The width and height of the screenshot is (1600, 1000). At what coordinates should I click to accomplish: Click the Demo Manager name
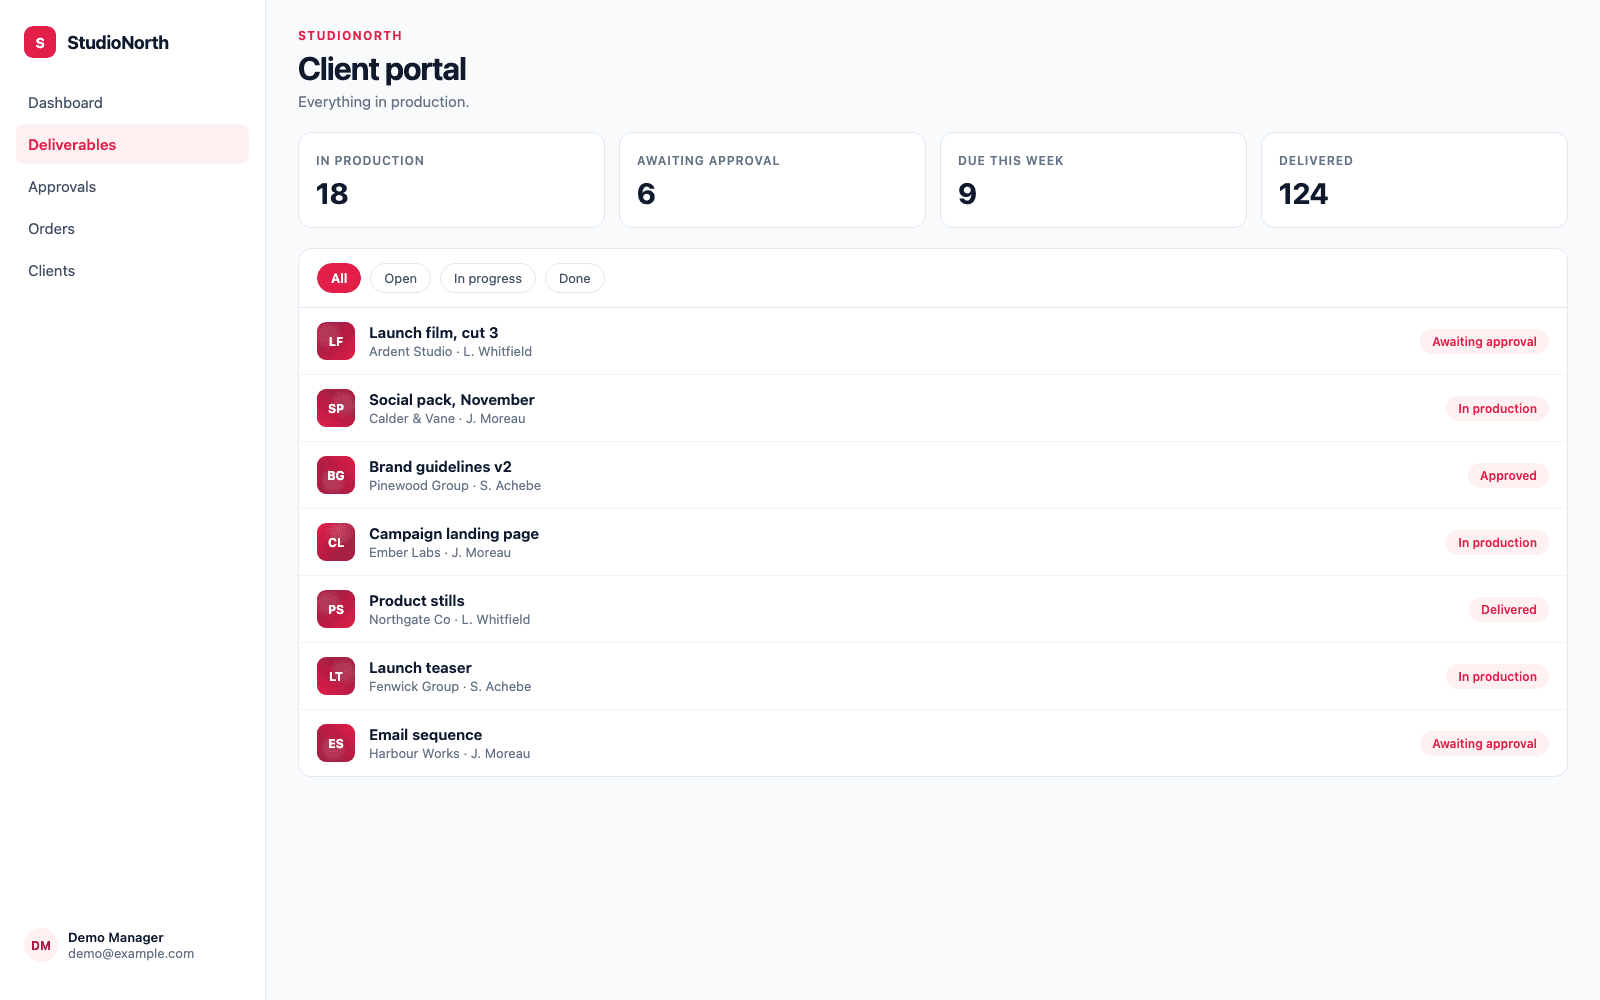[116, 937]
